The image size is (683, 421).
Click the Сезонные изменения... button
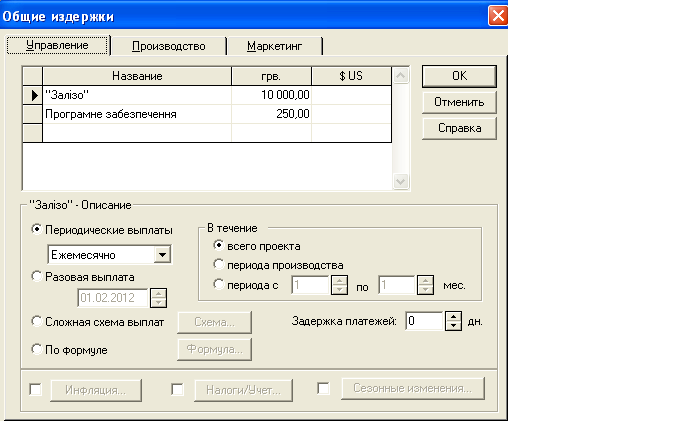(413, 388)
